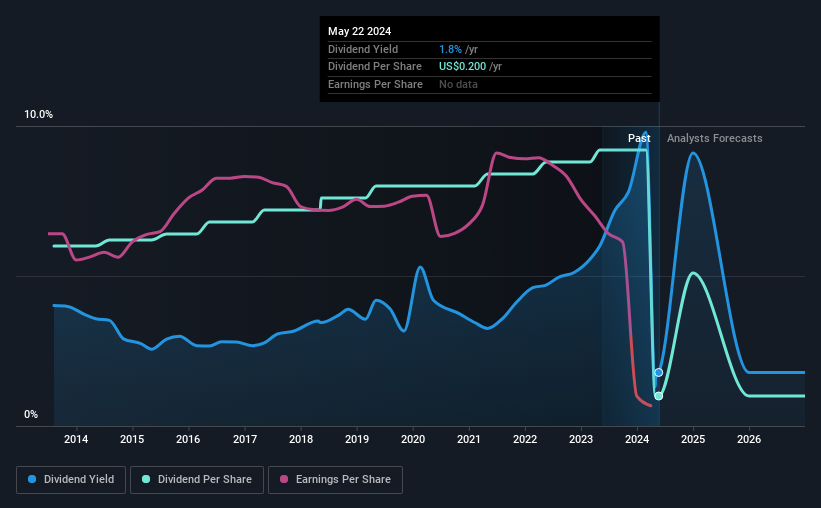Click the May 22 2024 tooltip date
This screenshot has width=821, height=508.
pyautogui.click(x=360, y=31)
